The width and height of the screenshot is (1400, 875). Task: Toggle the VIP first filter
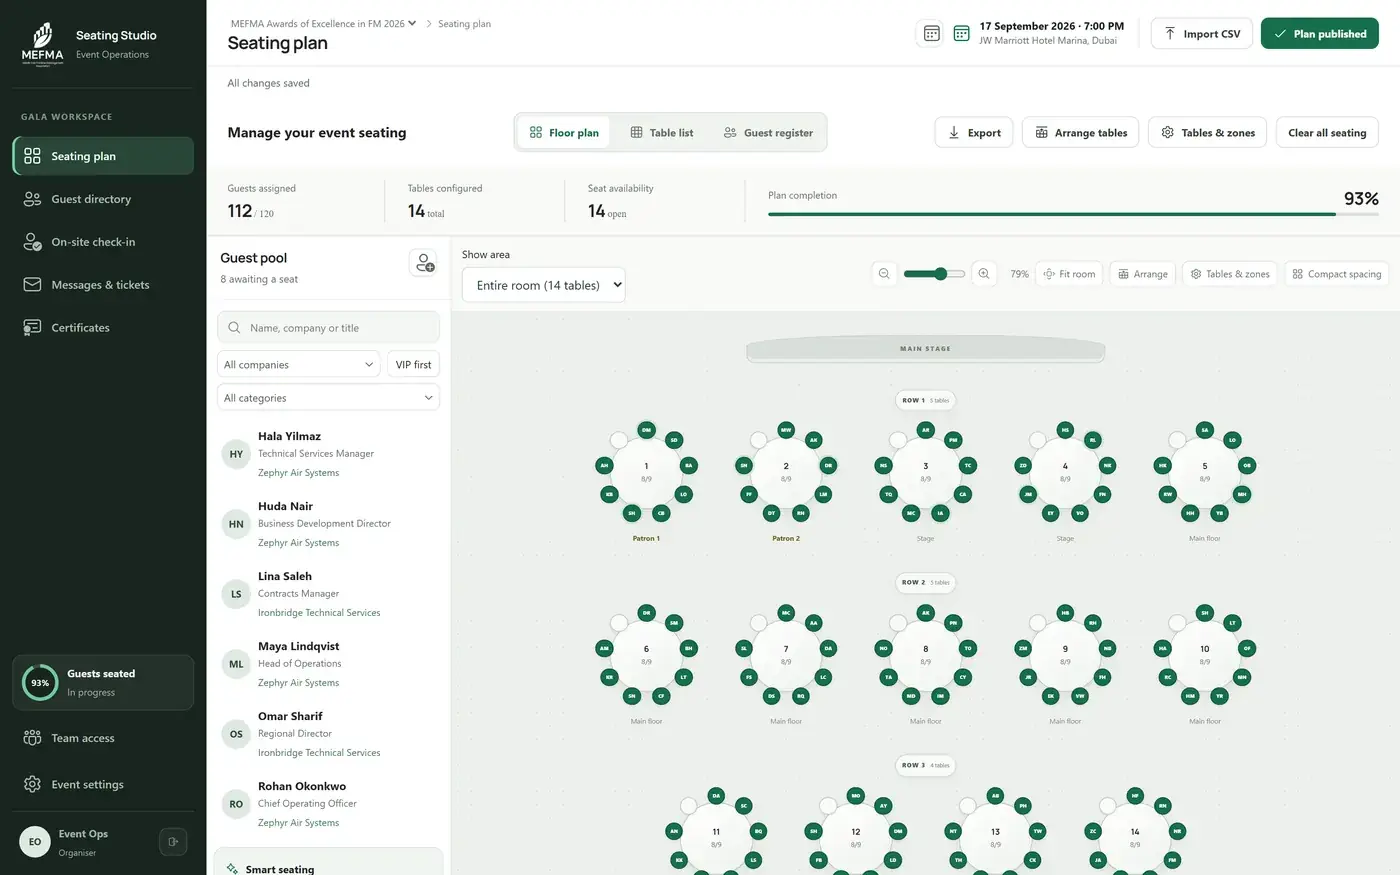tap(413, 365)
